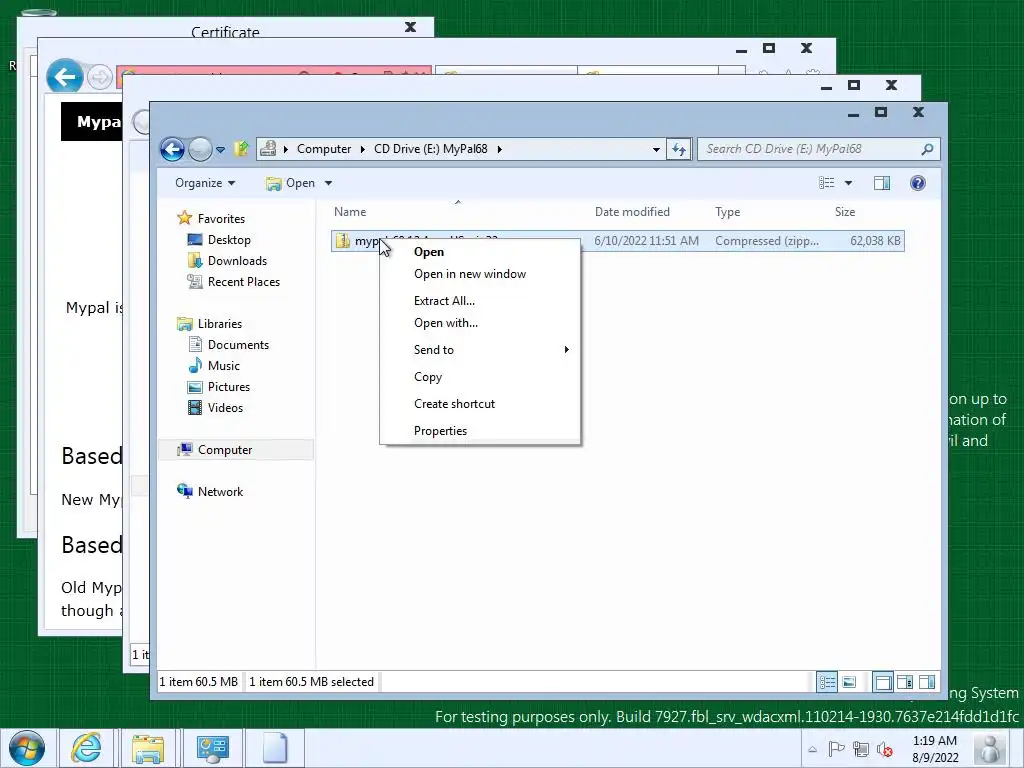Toggle the first pane layout button in status bar

click(883, 682)
